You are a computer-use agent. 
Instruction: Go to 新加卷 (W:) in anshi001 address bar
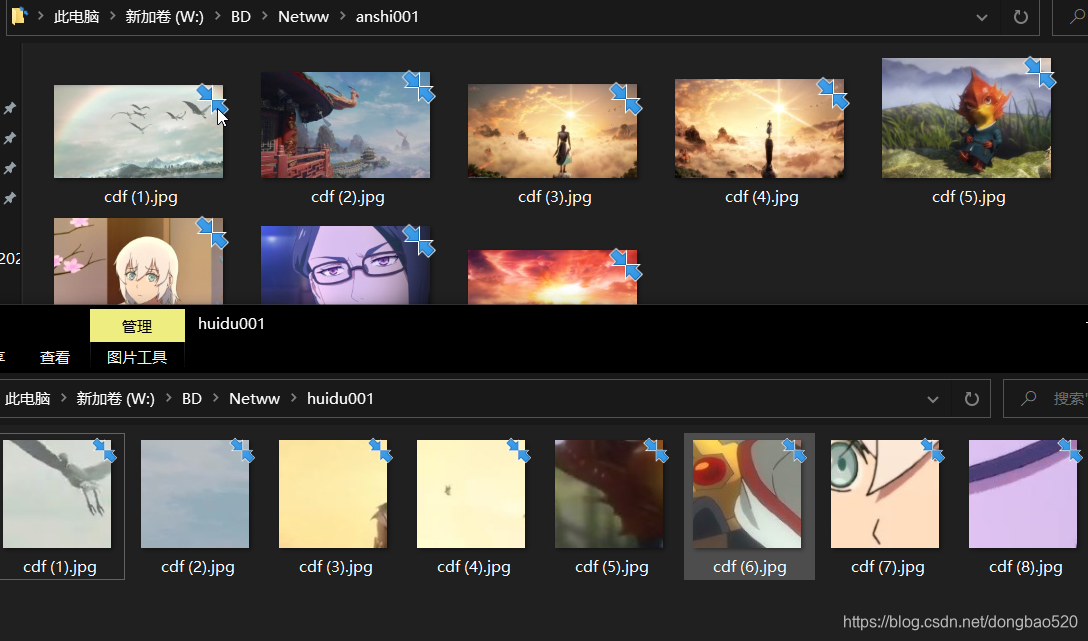point(164,17)
